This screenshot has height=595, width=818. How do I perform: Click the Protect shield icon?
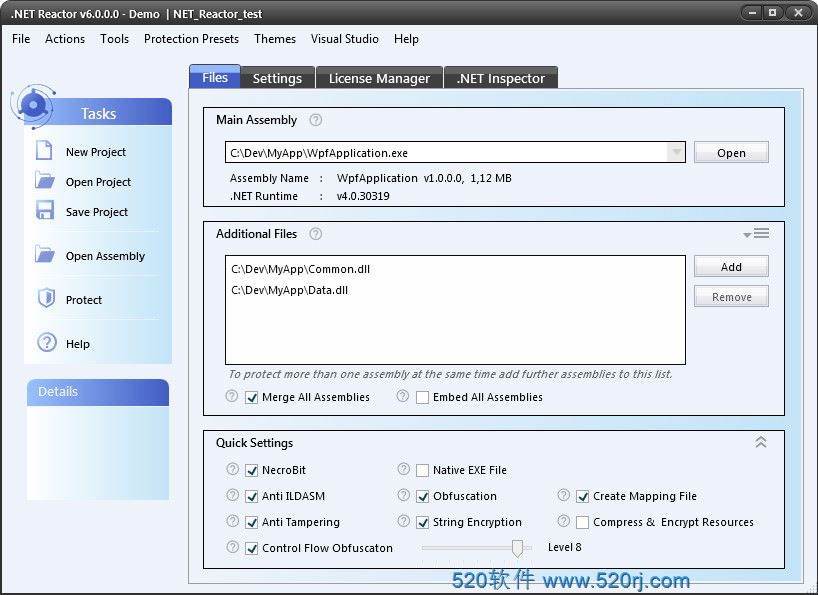(46, 298)
